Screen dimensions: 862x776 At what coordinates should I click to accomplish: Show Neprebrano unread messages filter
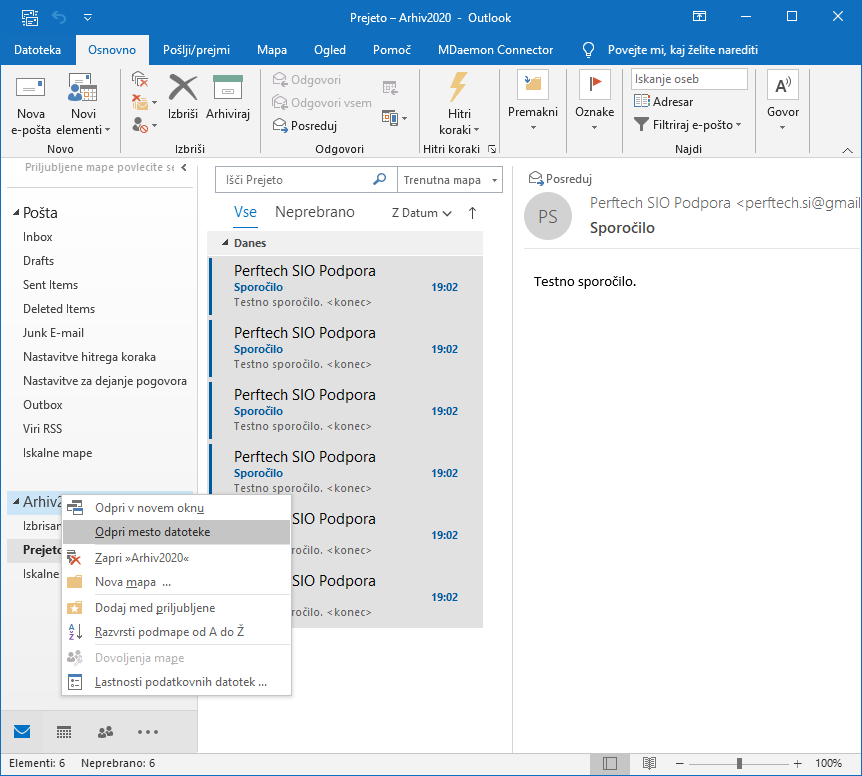(x=314, y=212)
